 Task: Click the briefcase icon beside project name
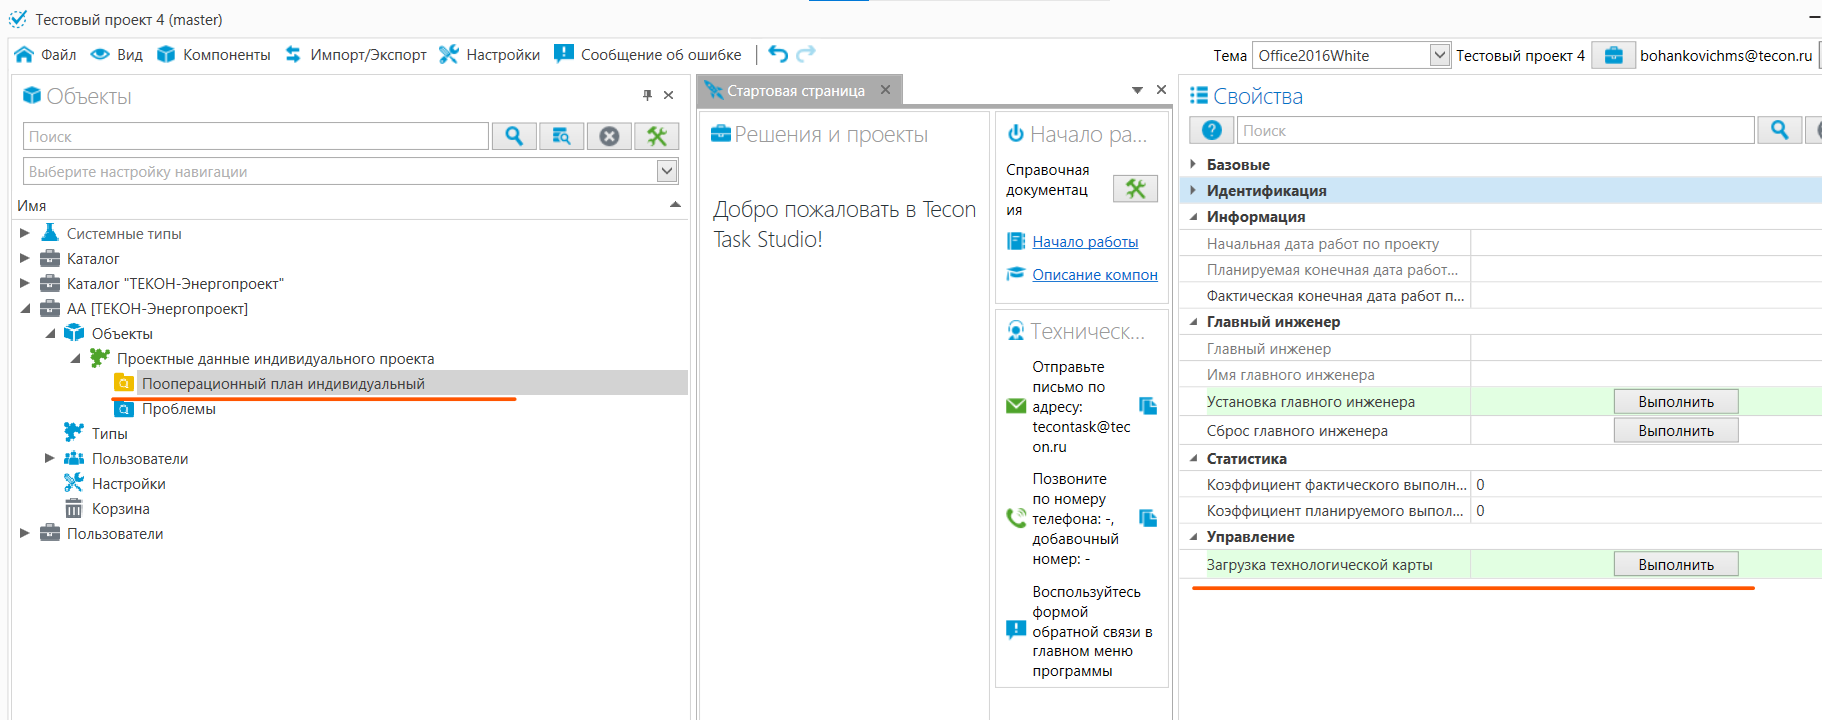1613,56
